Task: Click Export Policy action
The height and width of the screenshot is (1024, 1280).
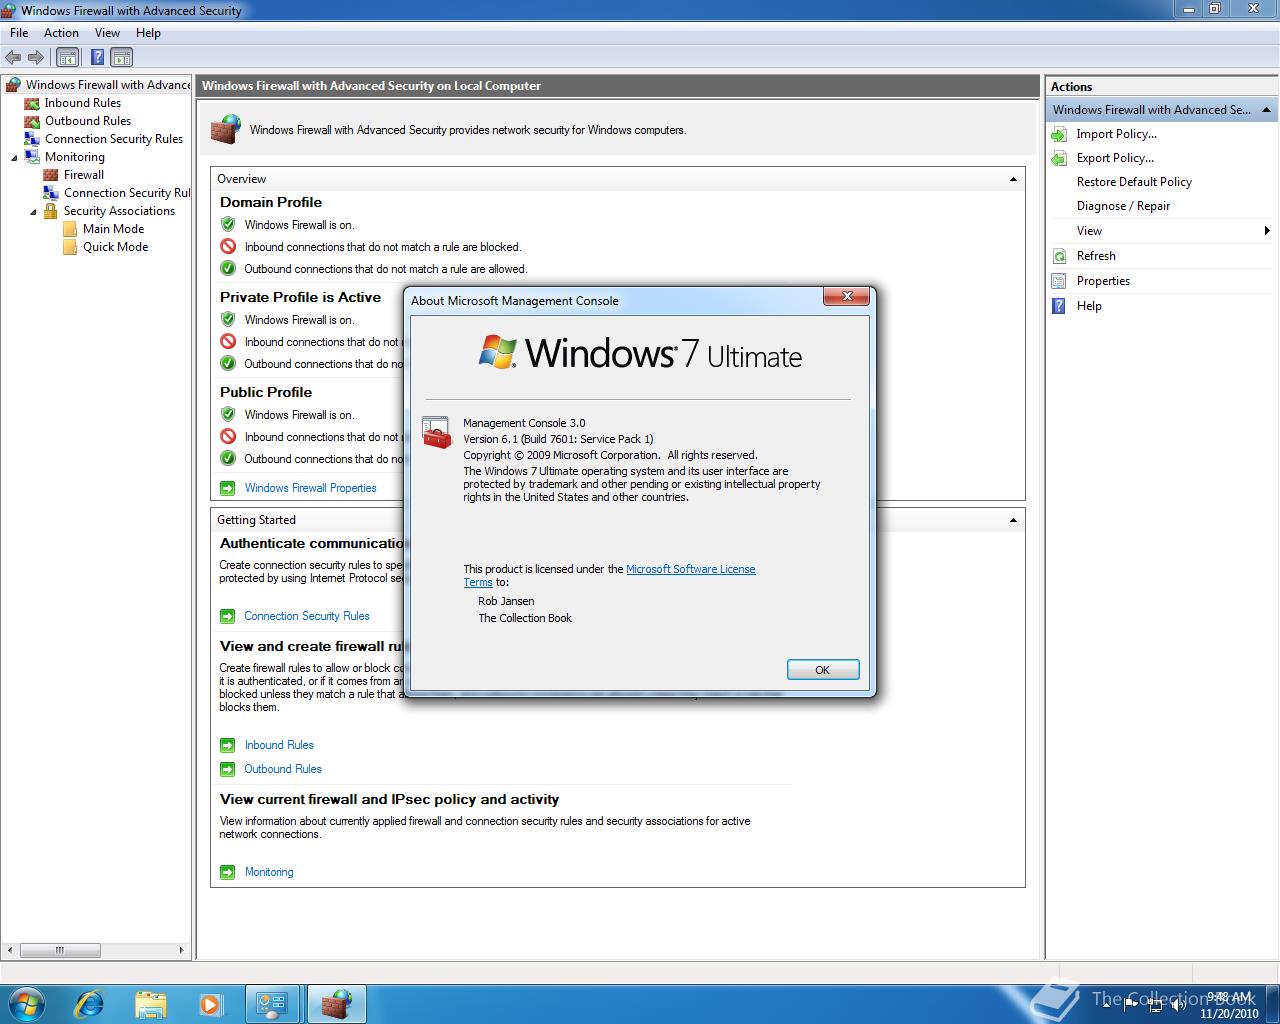Action: coord(1115,158)
